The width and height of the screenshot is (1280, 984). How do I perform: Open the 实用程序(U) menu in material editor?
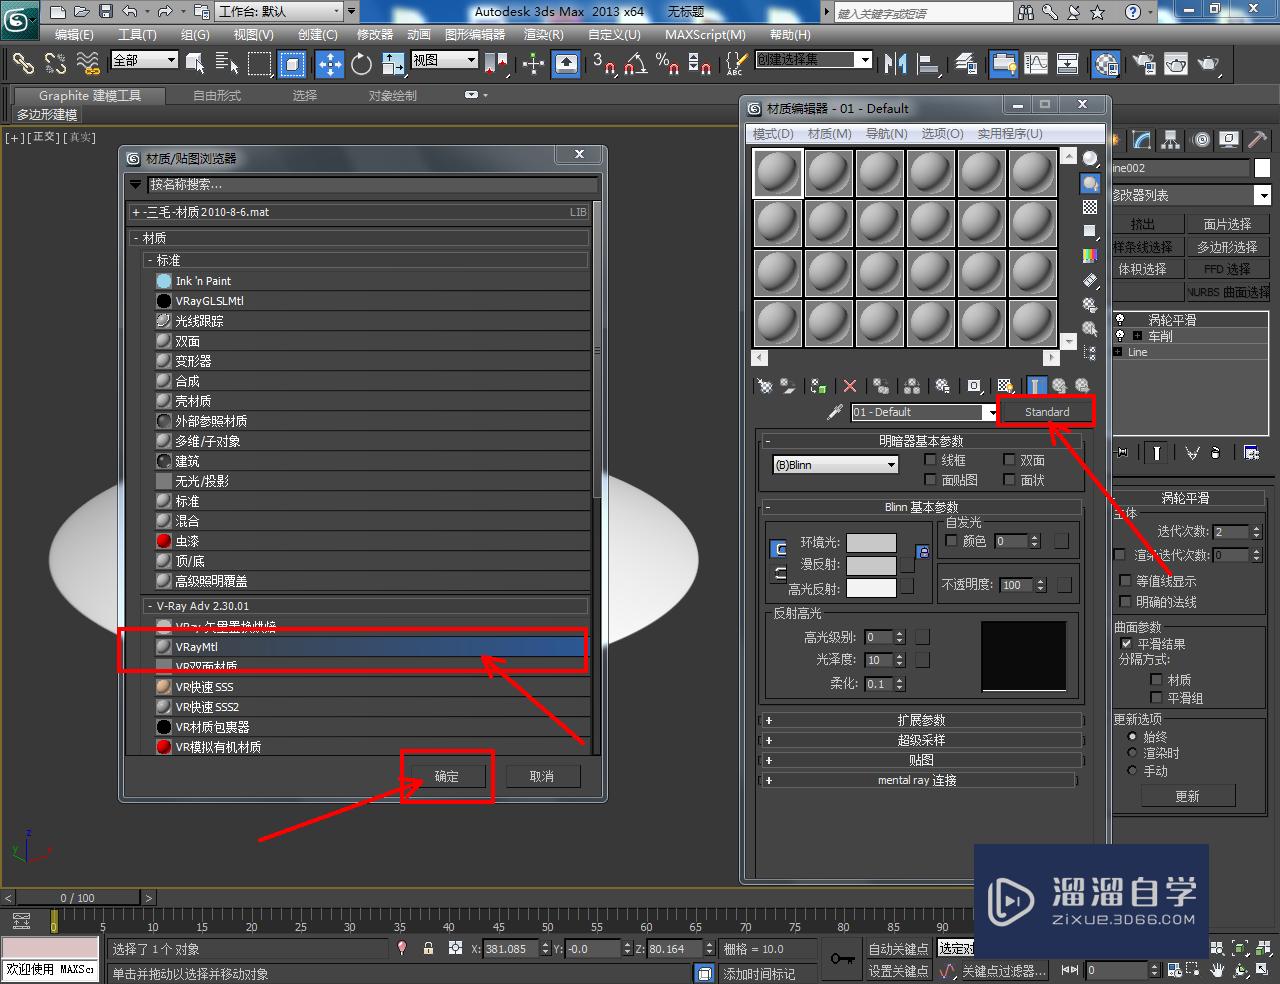(1010, 134)
